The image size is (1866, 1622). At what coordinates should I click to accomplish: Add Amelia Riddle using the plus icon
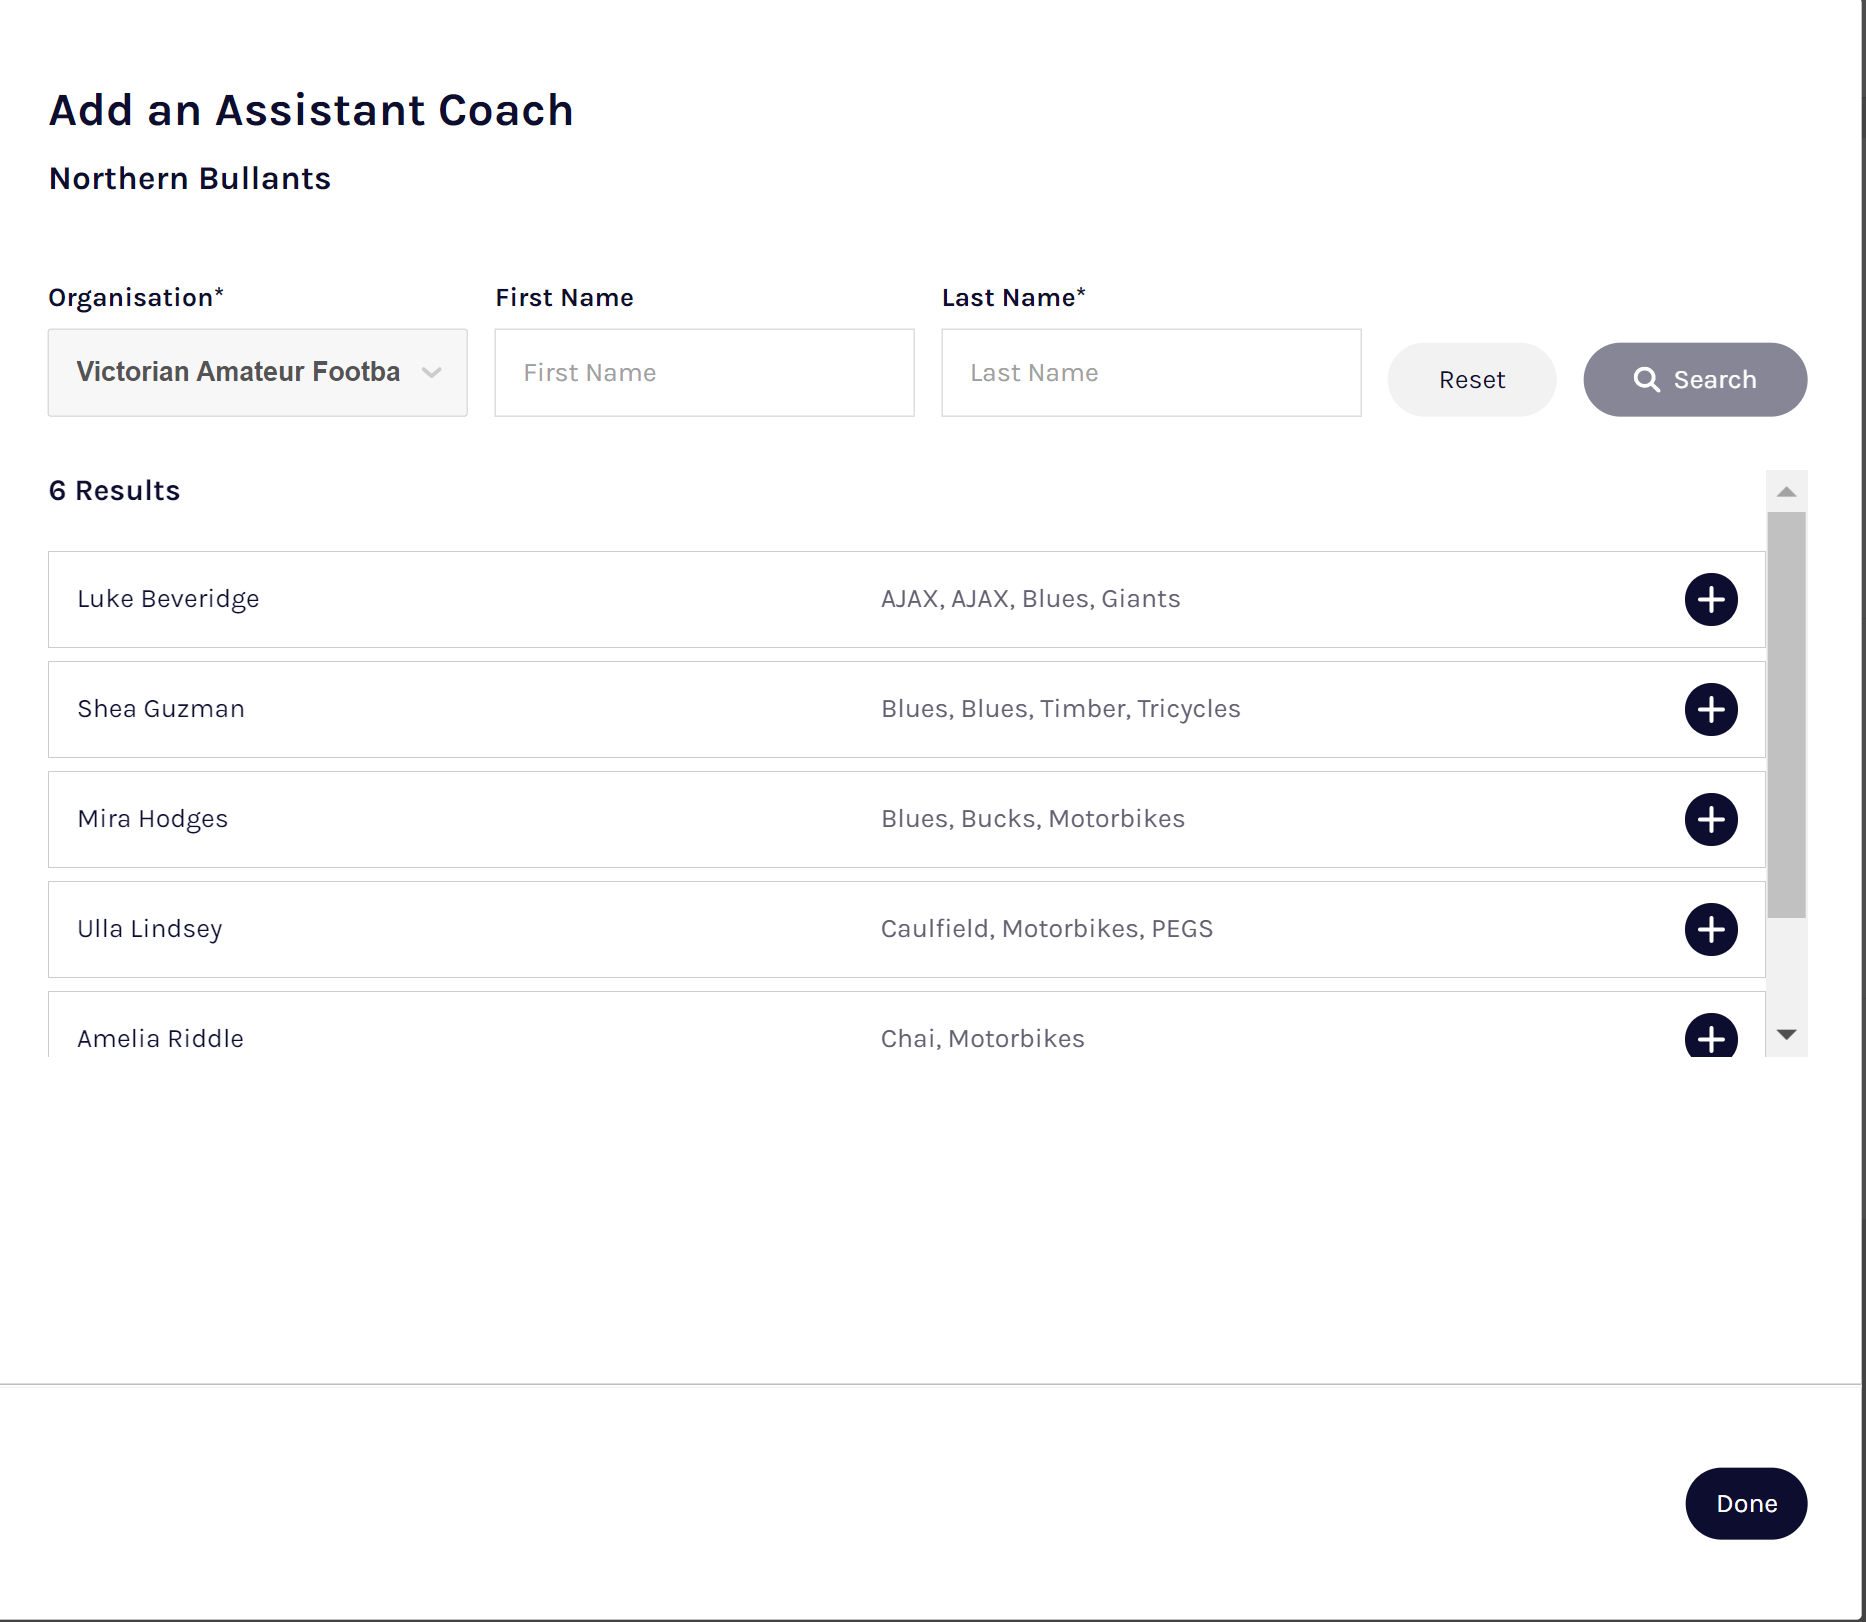pos(1711,1040)
